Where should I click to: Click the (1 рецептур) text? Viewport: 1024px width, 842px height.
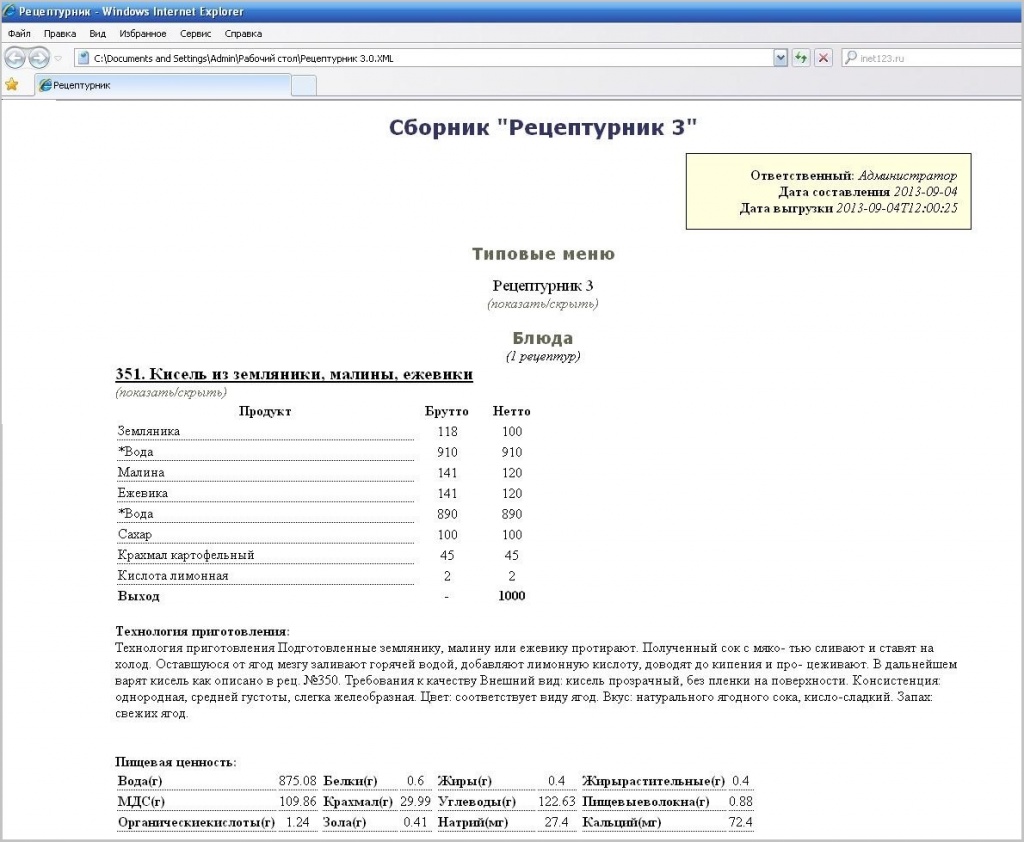543,357
